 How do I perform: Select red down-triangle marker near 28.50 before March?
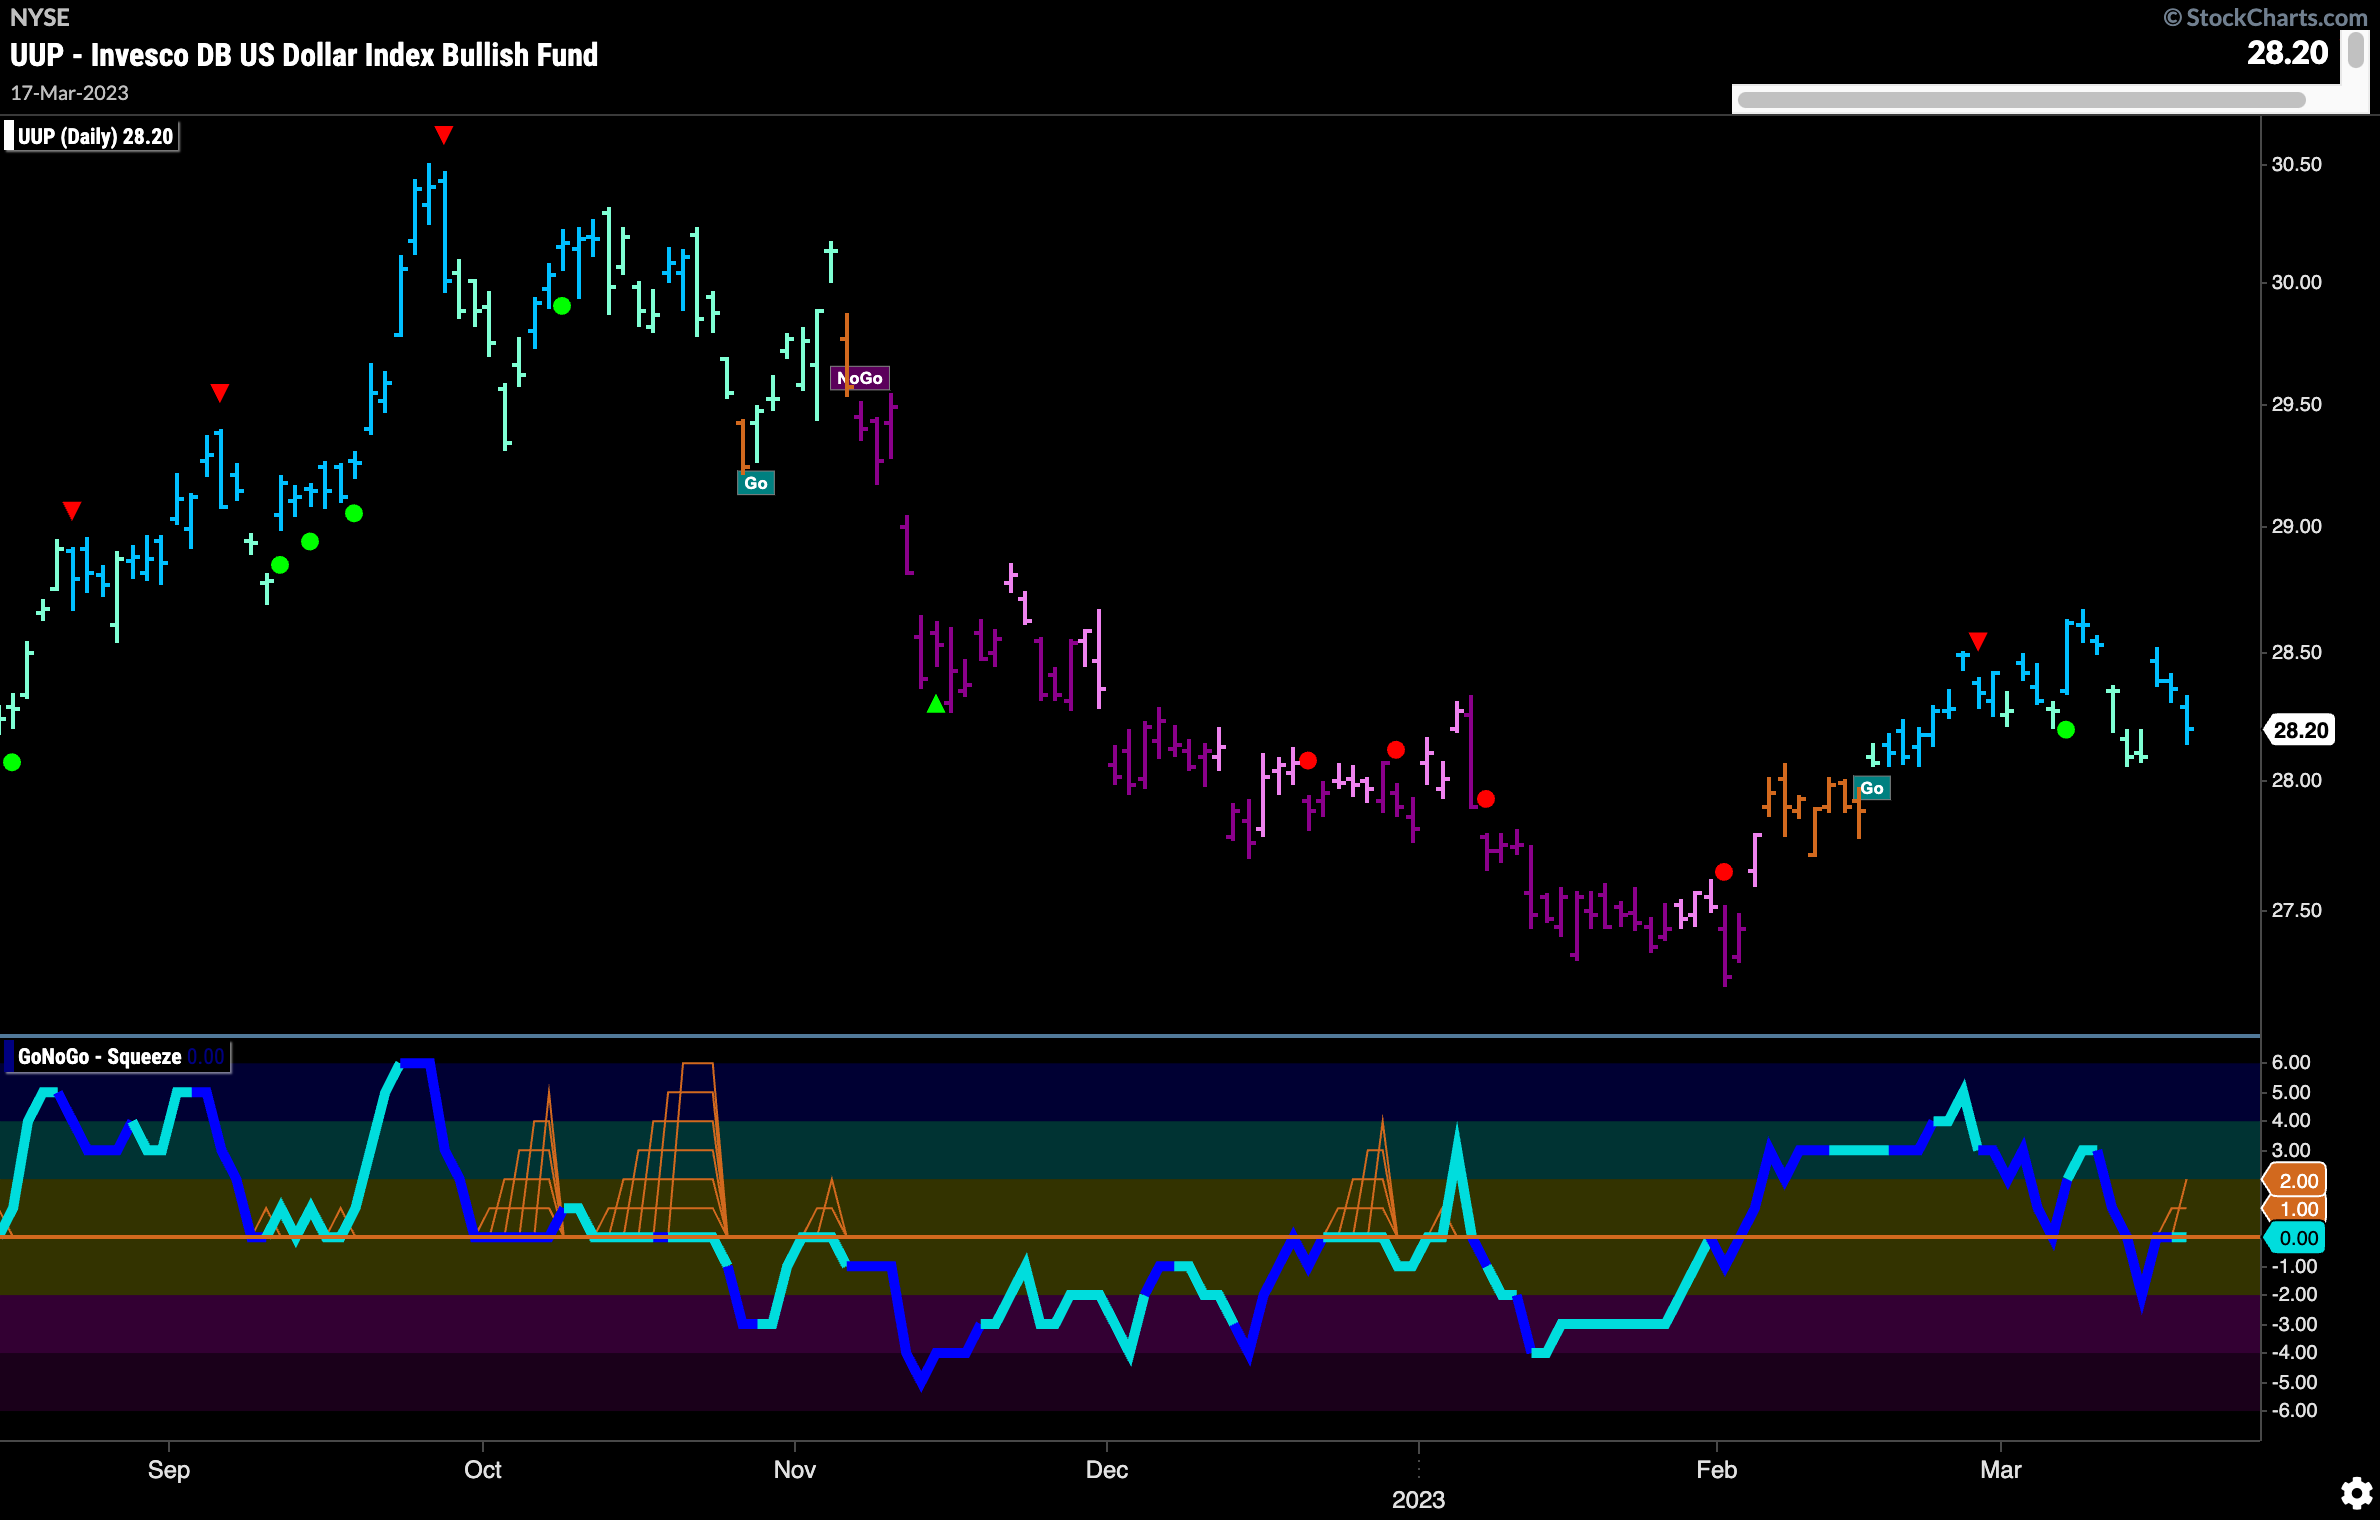pos(1978,640)
